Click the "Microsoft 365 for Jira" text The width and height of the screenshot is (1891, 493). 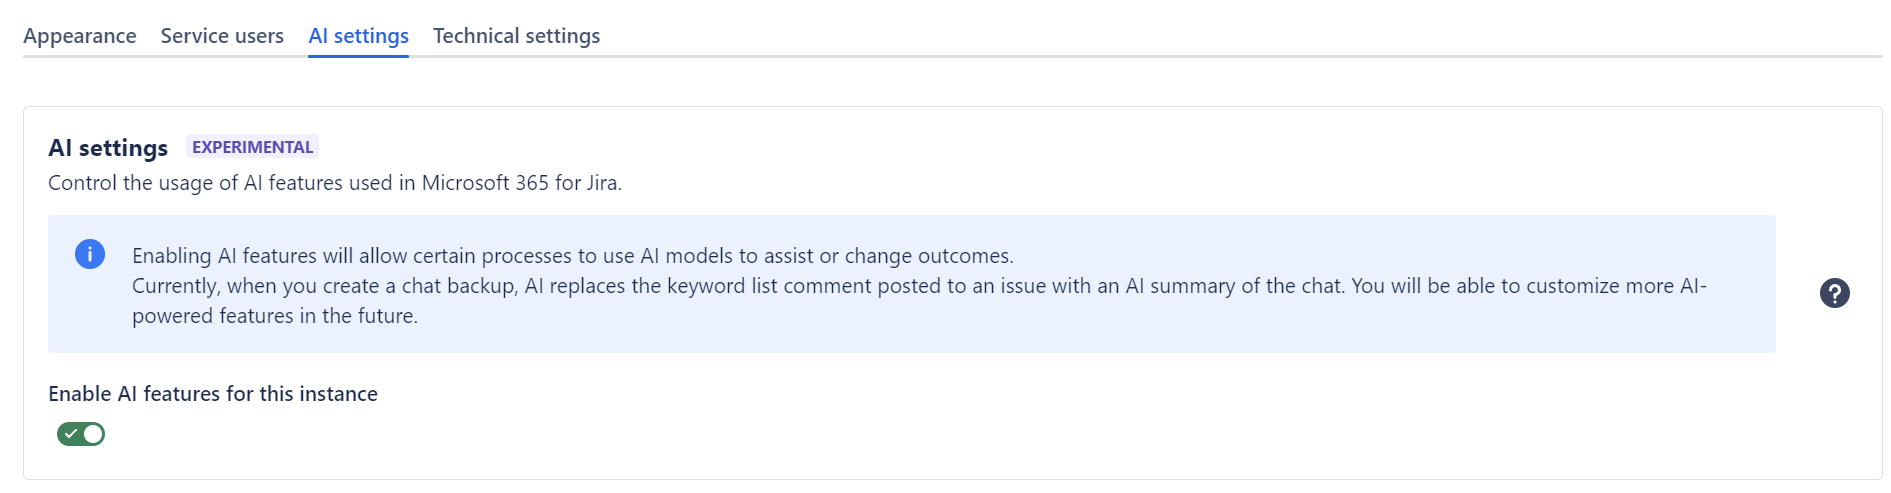click(x=520, y=183)
